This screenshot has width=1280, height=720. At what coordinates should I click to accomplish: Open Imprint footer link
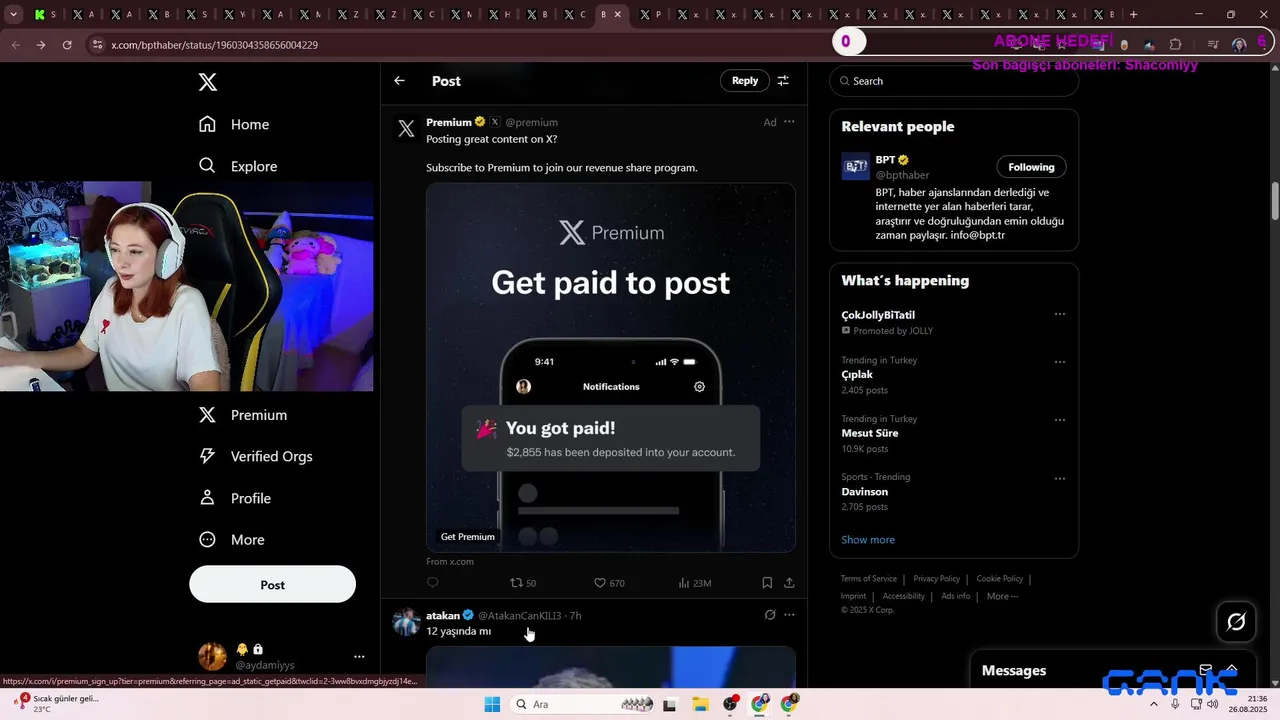click(853, 596)
